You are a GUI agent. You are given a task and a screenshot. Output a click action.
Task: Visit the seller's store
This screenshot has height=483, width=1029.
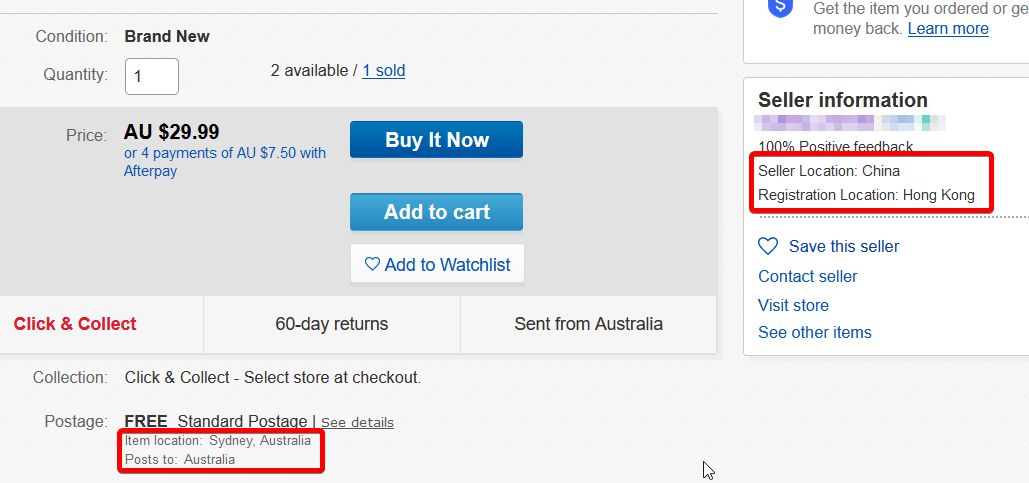[x=793, y=305]
